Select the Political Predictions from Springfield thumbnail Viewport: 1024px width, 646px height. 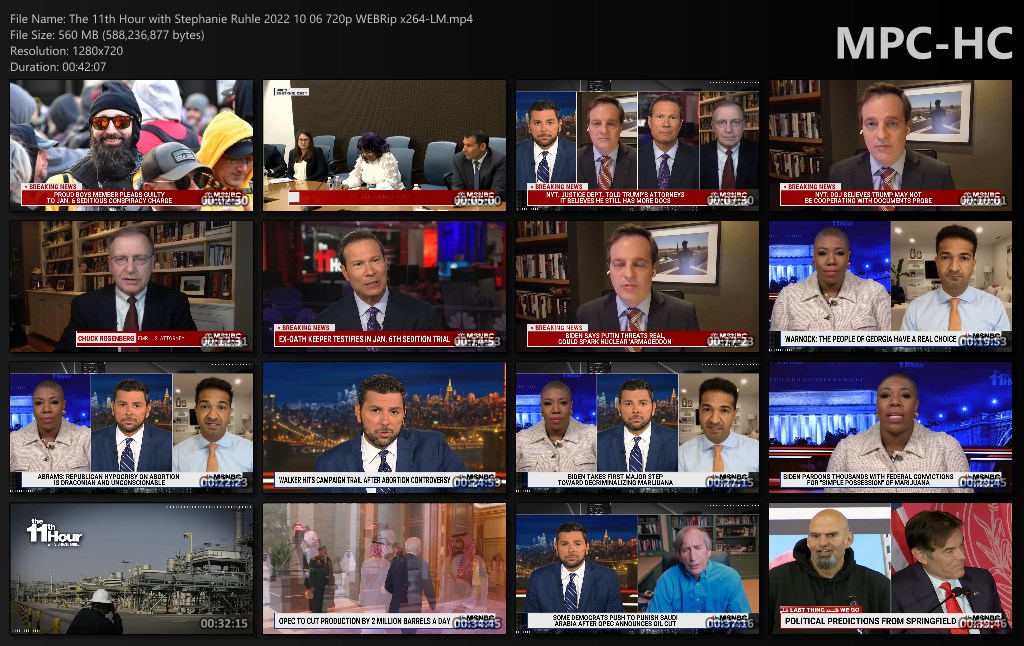[890, 568]
